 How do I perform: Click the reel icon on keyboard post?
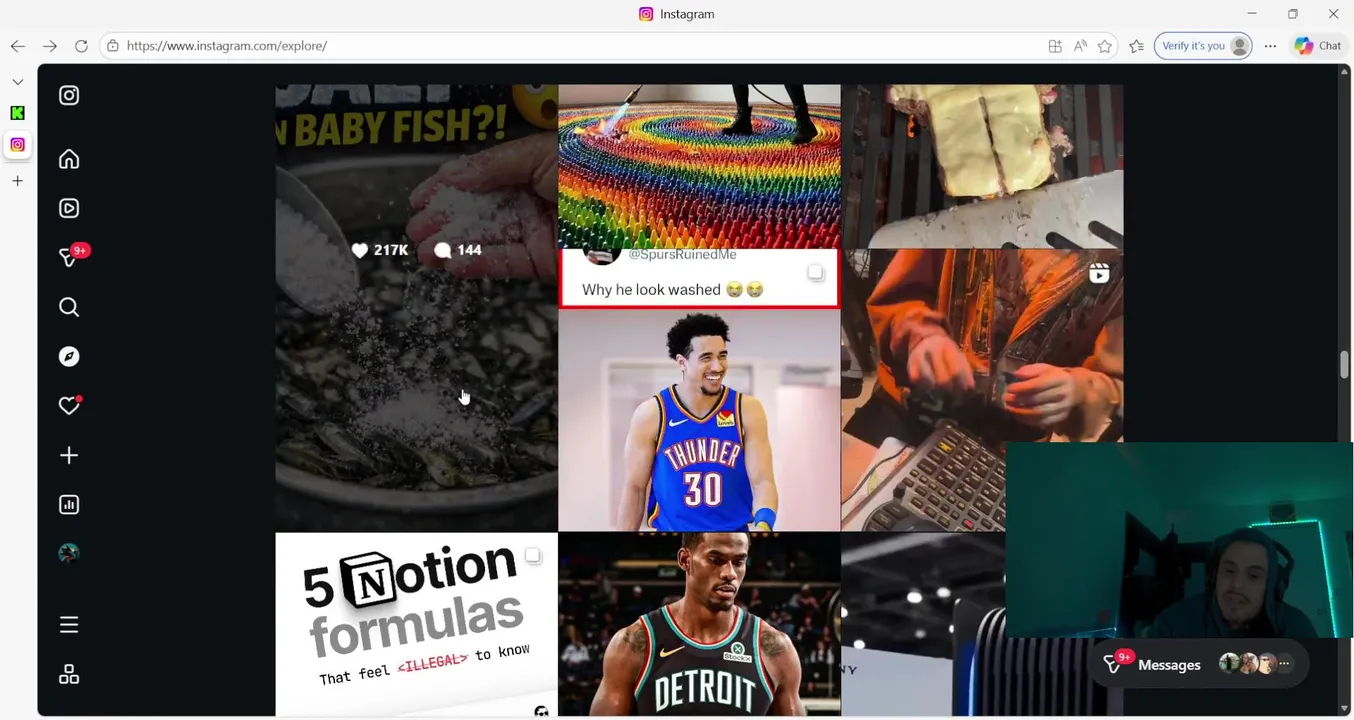(x=1099, y=273)
